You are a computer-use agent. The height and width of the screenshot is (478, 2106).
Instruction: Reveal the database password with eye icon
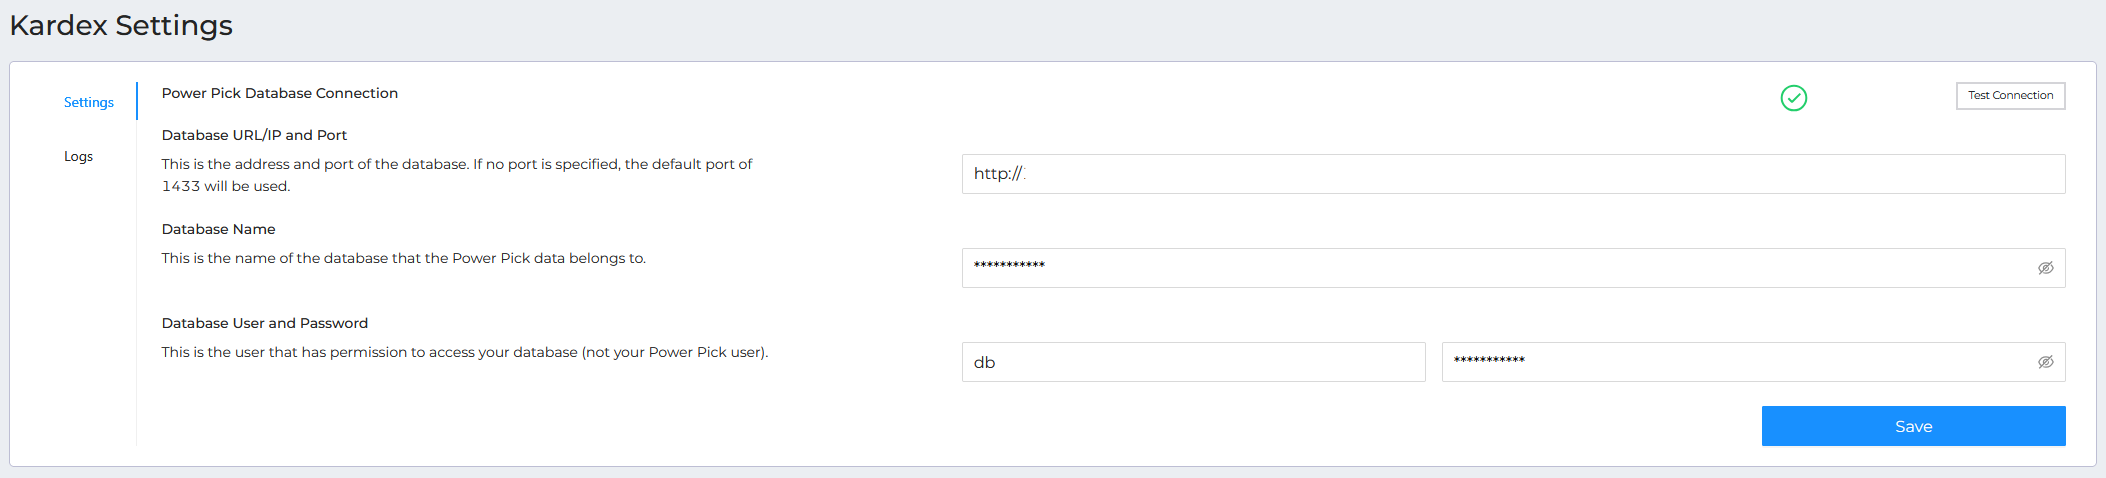click(x=2045, y=362)
